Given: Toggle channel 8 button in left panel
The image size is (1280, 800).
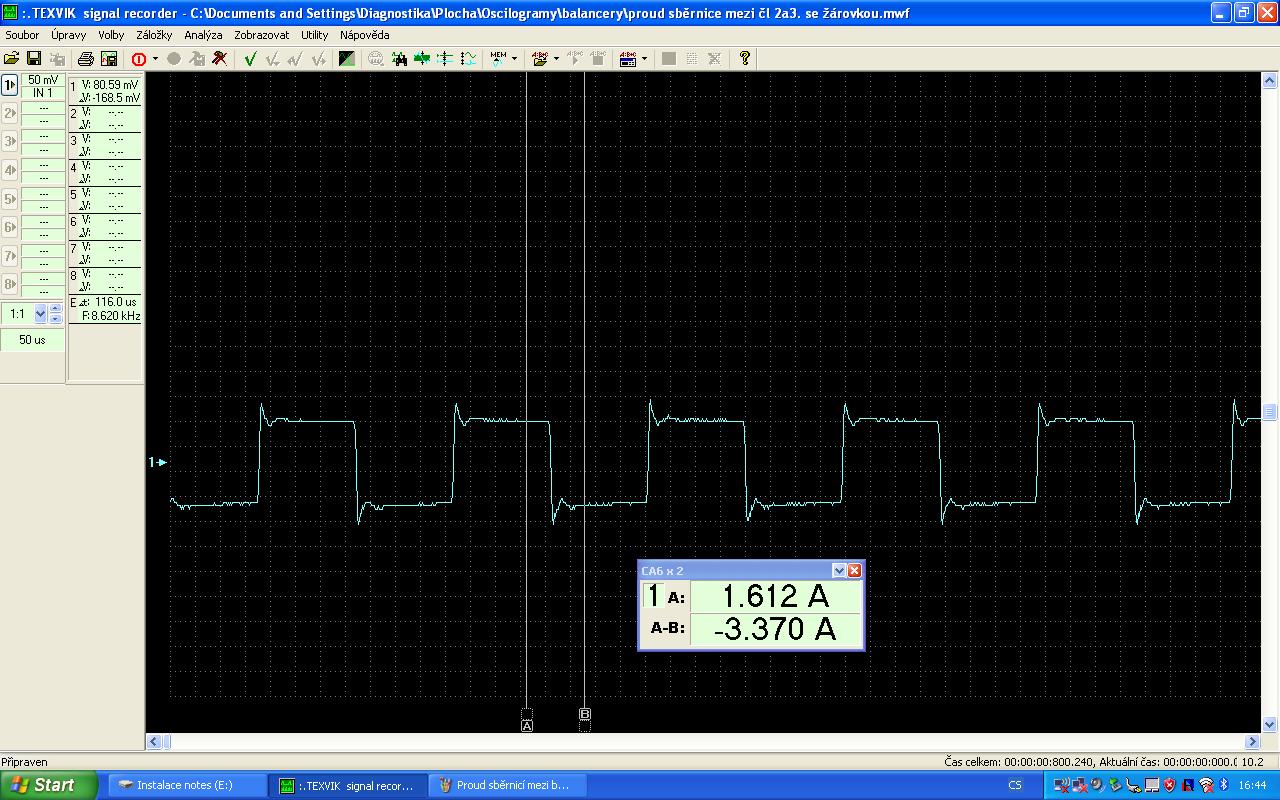Looking at the screenshot, I should pyautogui.click(x=10, y=283).
